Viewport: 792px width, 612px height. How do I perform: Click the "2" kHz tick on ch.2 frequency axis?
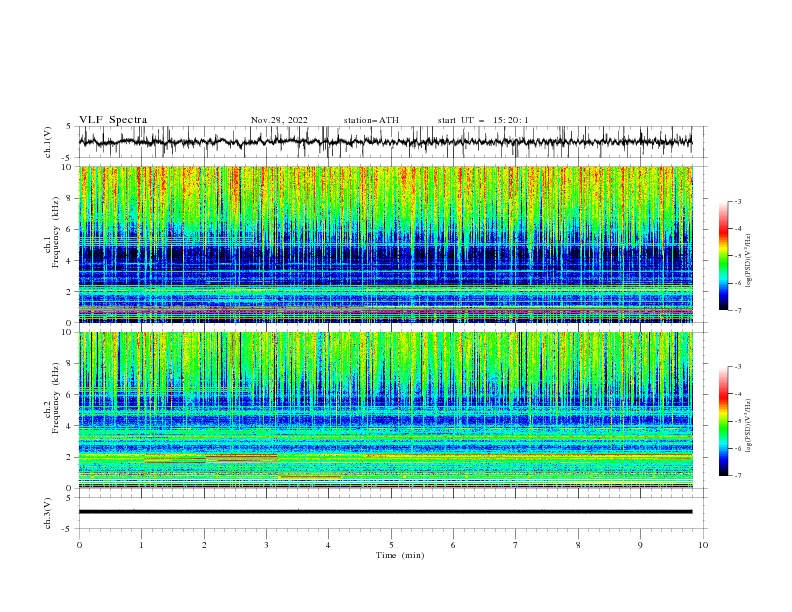[70, 457]
